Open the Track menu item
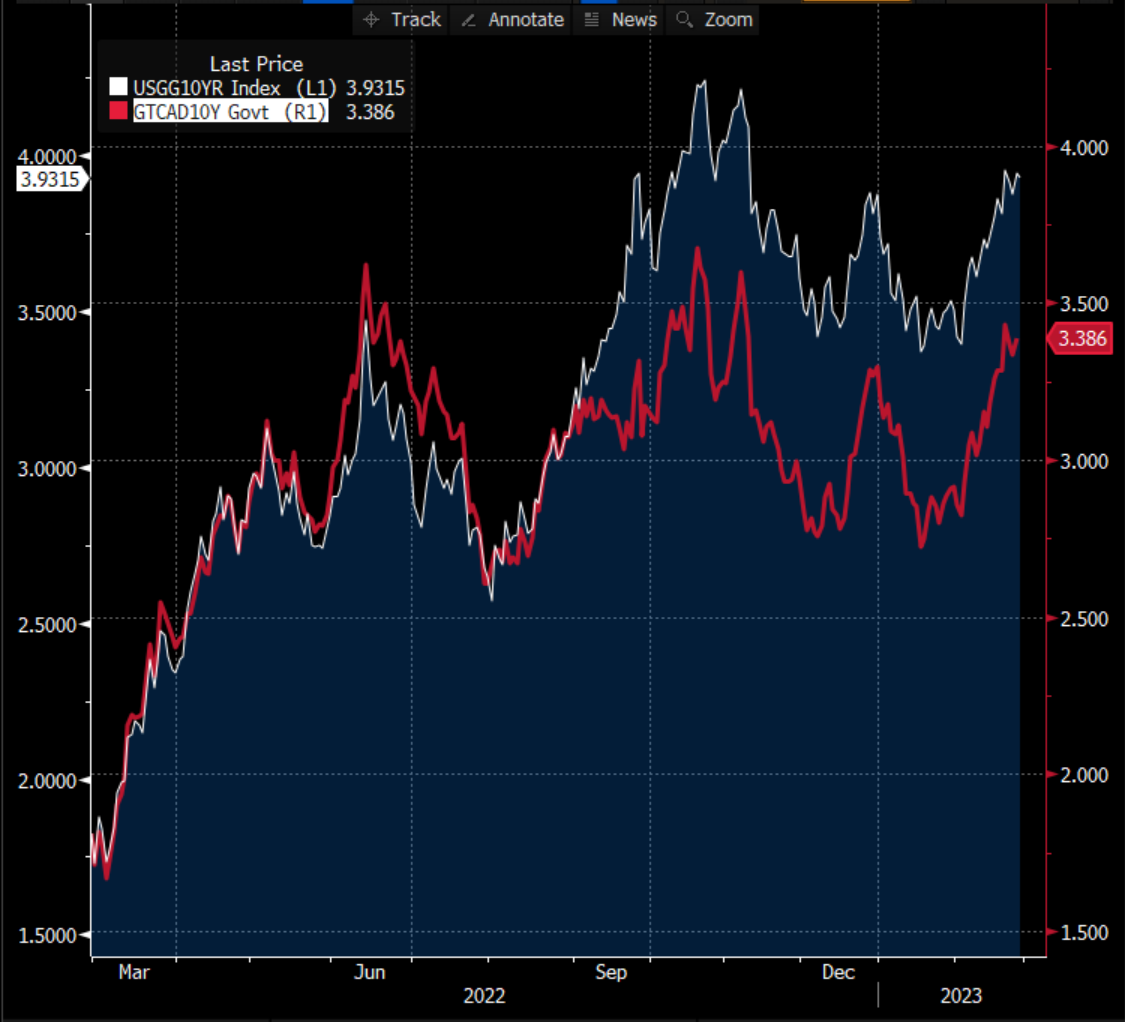Viewport: 1125px width, 1022px height. click(419, 19)
